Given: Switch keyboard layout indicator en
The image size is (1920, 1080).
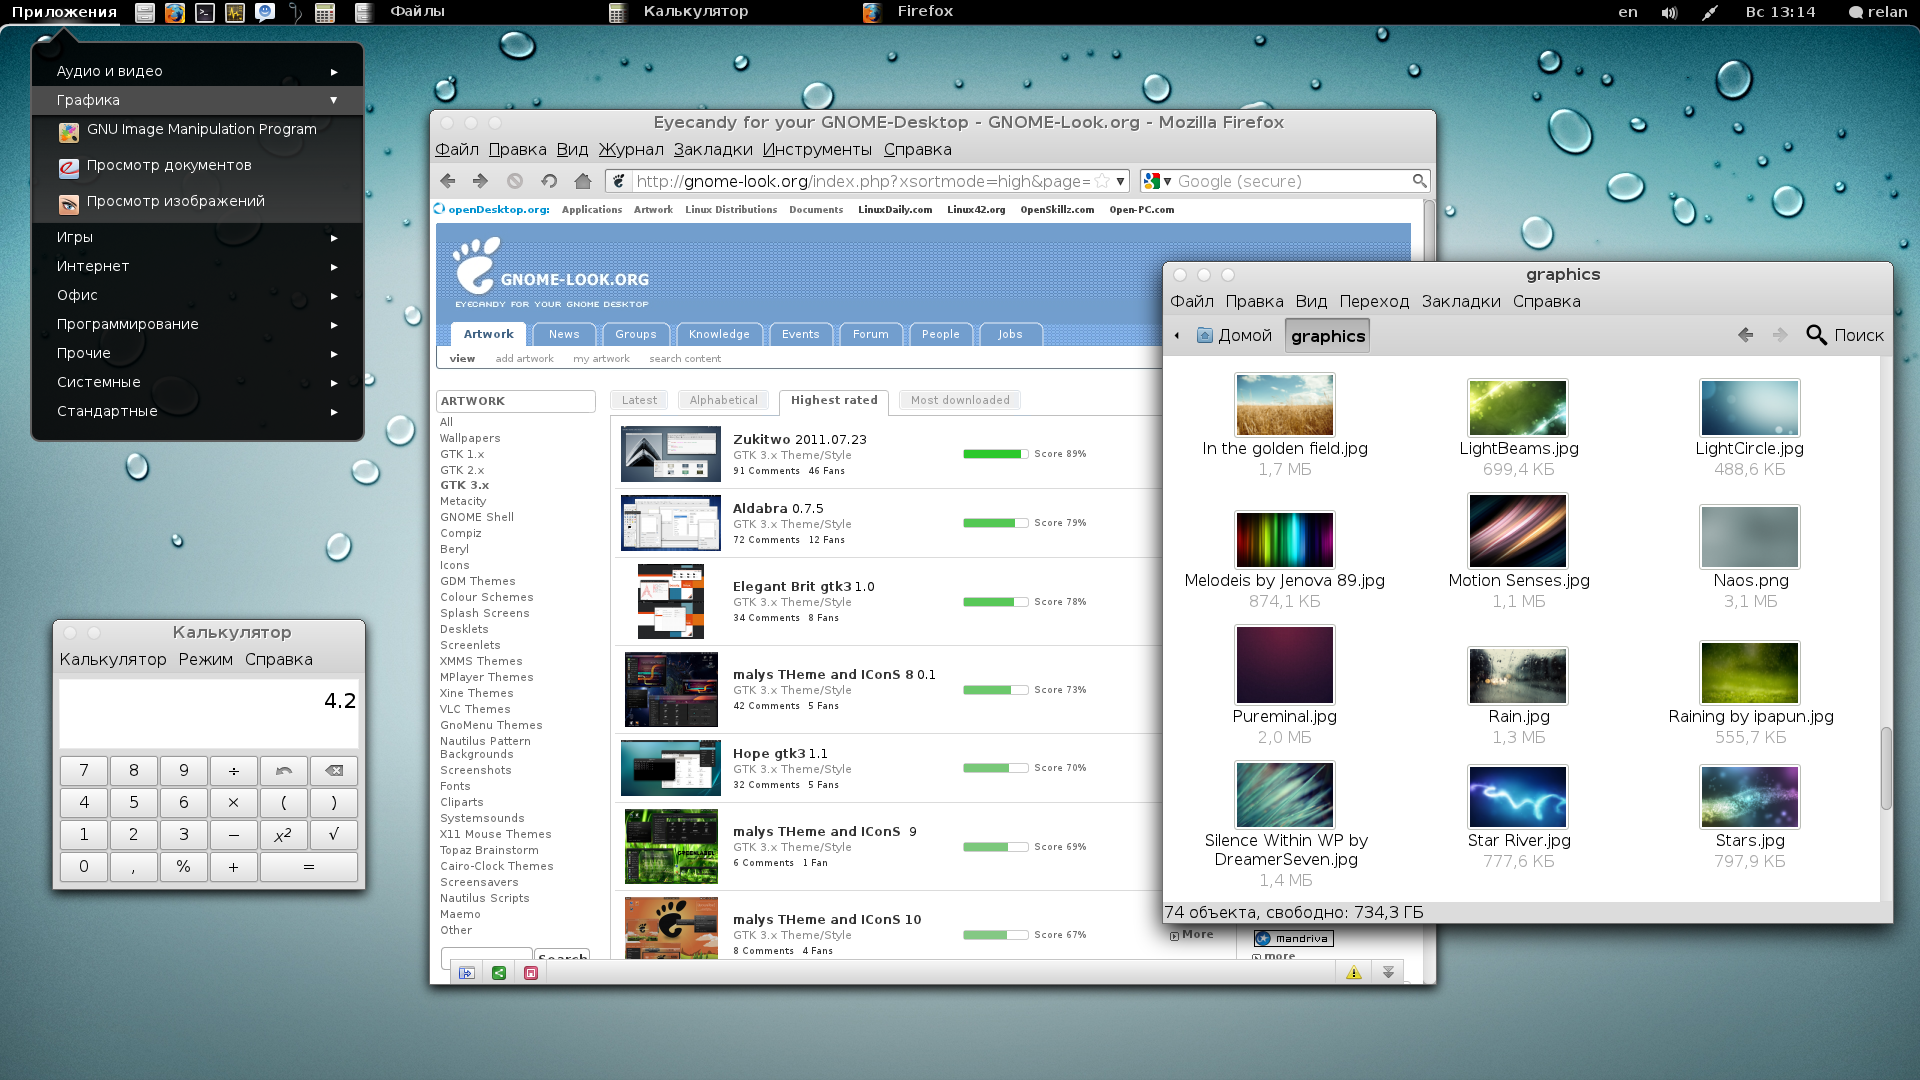Looking at the screenshot, I should (x=1628, y=12).
